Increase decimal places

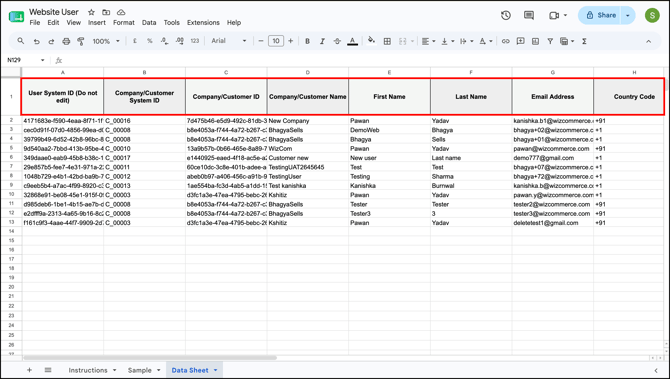179,41
